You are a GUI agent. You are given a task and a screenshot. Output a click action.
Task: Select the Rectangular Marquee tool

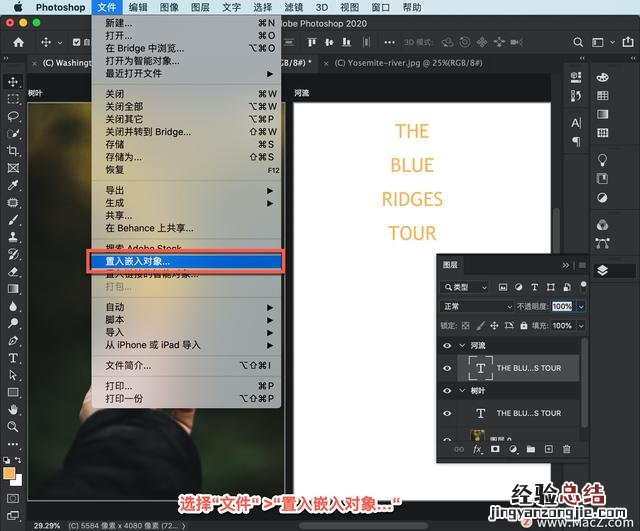coord(13,99)
